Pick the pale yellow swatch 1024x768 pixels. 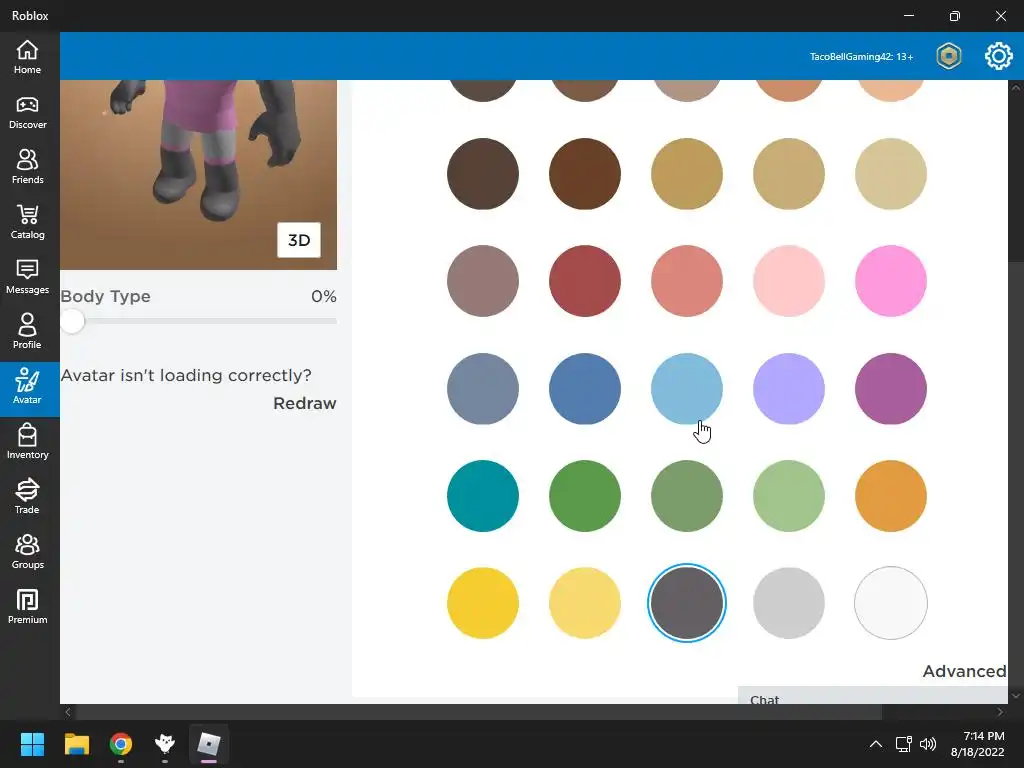584,603
